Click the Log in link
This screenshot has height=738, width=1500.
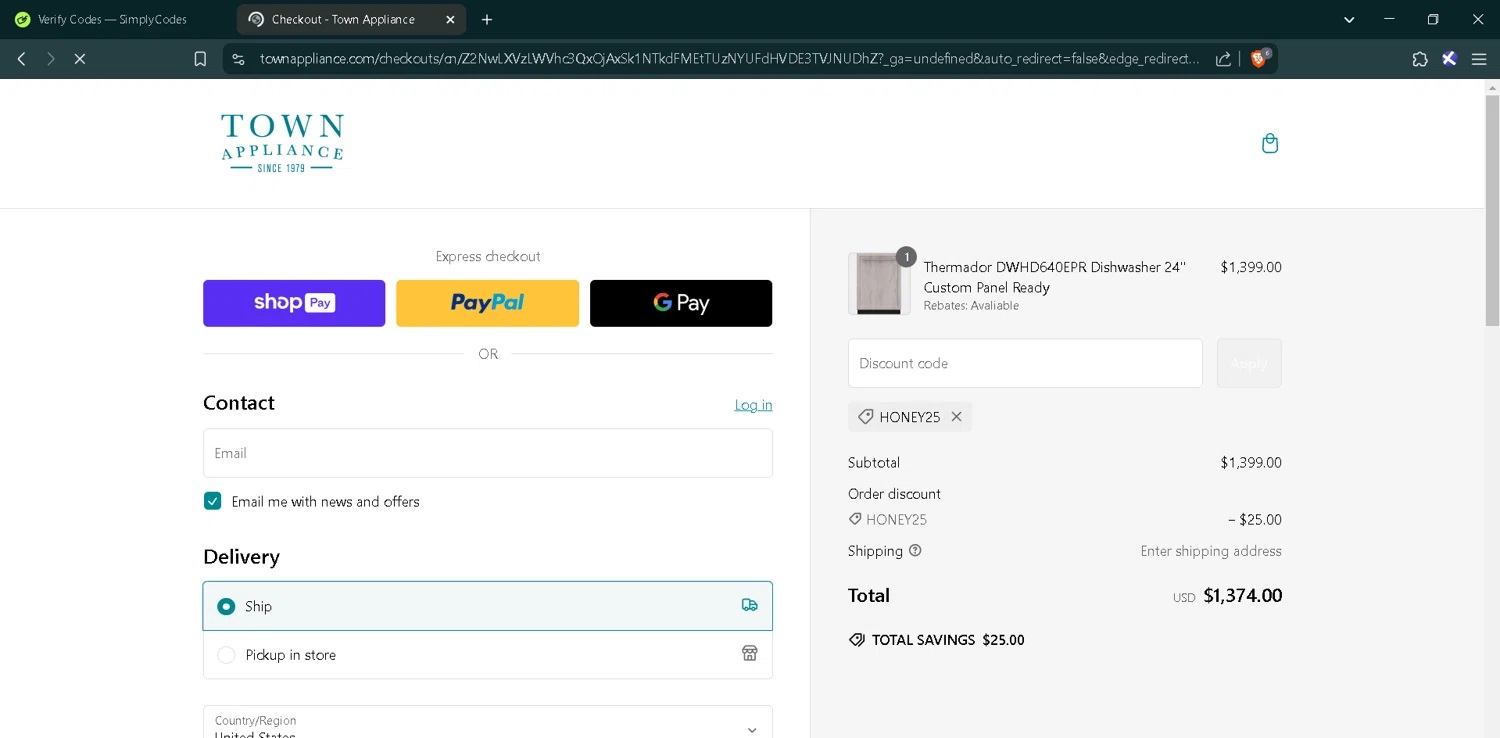coord(753,405)
